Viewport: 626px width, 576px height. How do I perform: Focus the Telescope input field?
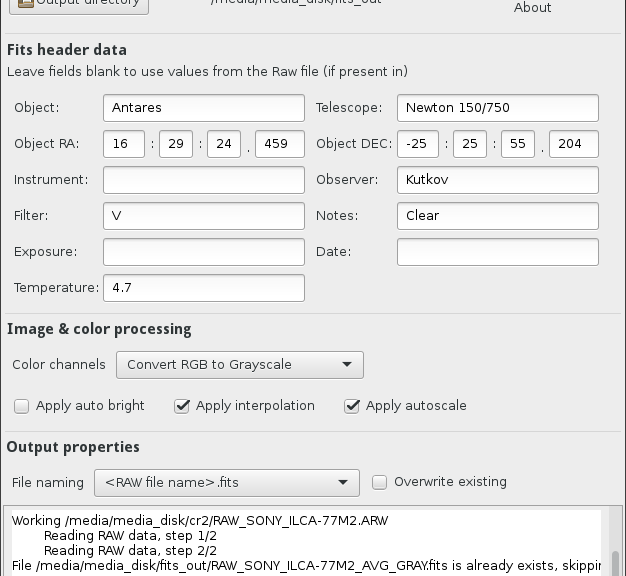[497, 108]
